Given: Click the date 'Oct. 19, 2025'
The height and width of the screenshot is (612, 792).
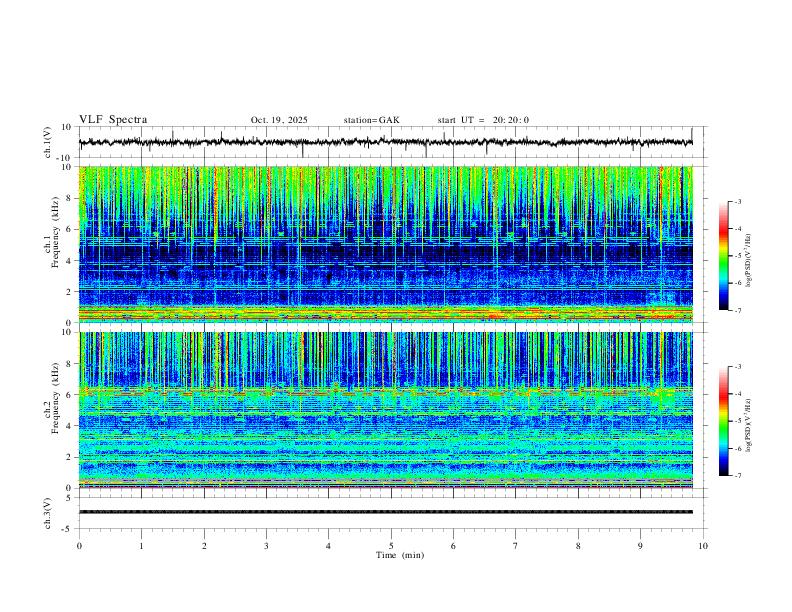Looking at the screenshot, I should 279,120.
